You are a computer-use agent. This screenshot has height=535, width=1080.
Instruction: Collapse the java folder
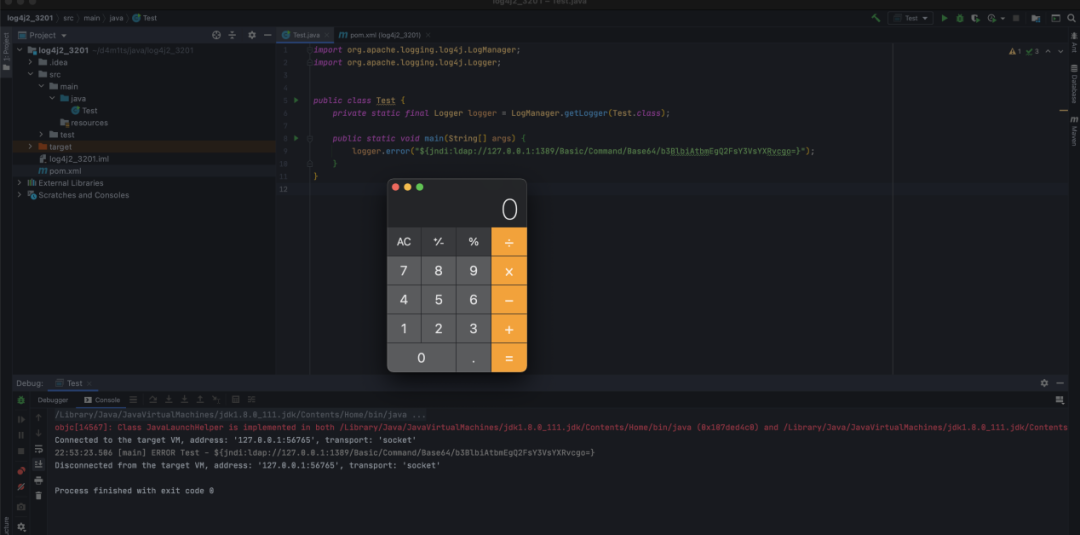53,98
